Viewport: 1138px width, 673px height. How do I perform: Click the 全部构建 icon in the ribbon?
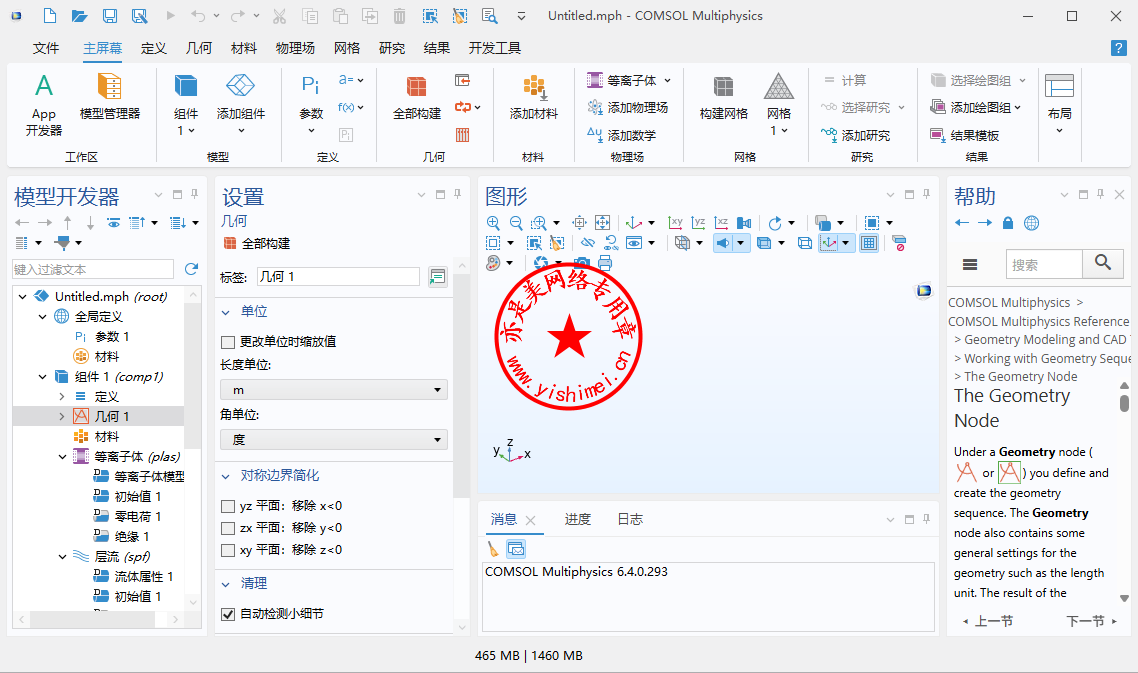click(x=416, y=95)
